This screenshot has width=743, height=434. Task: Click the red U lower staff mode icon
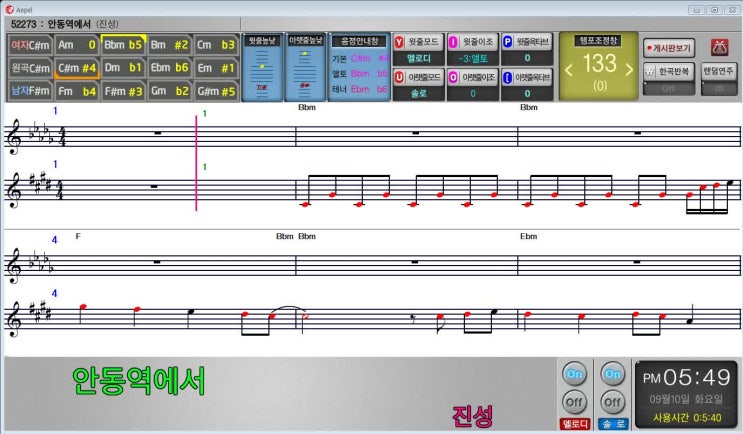coord(401,76)
